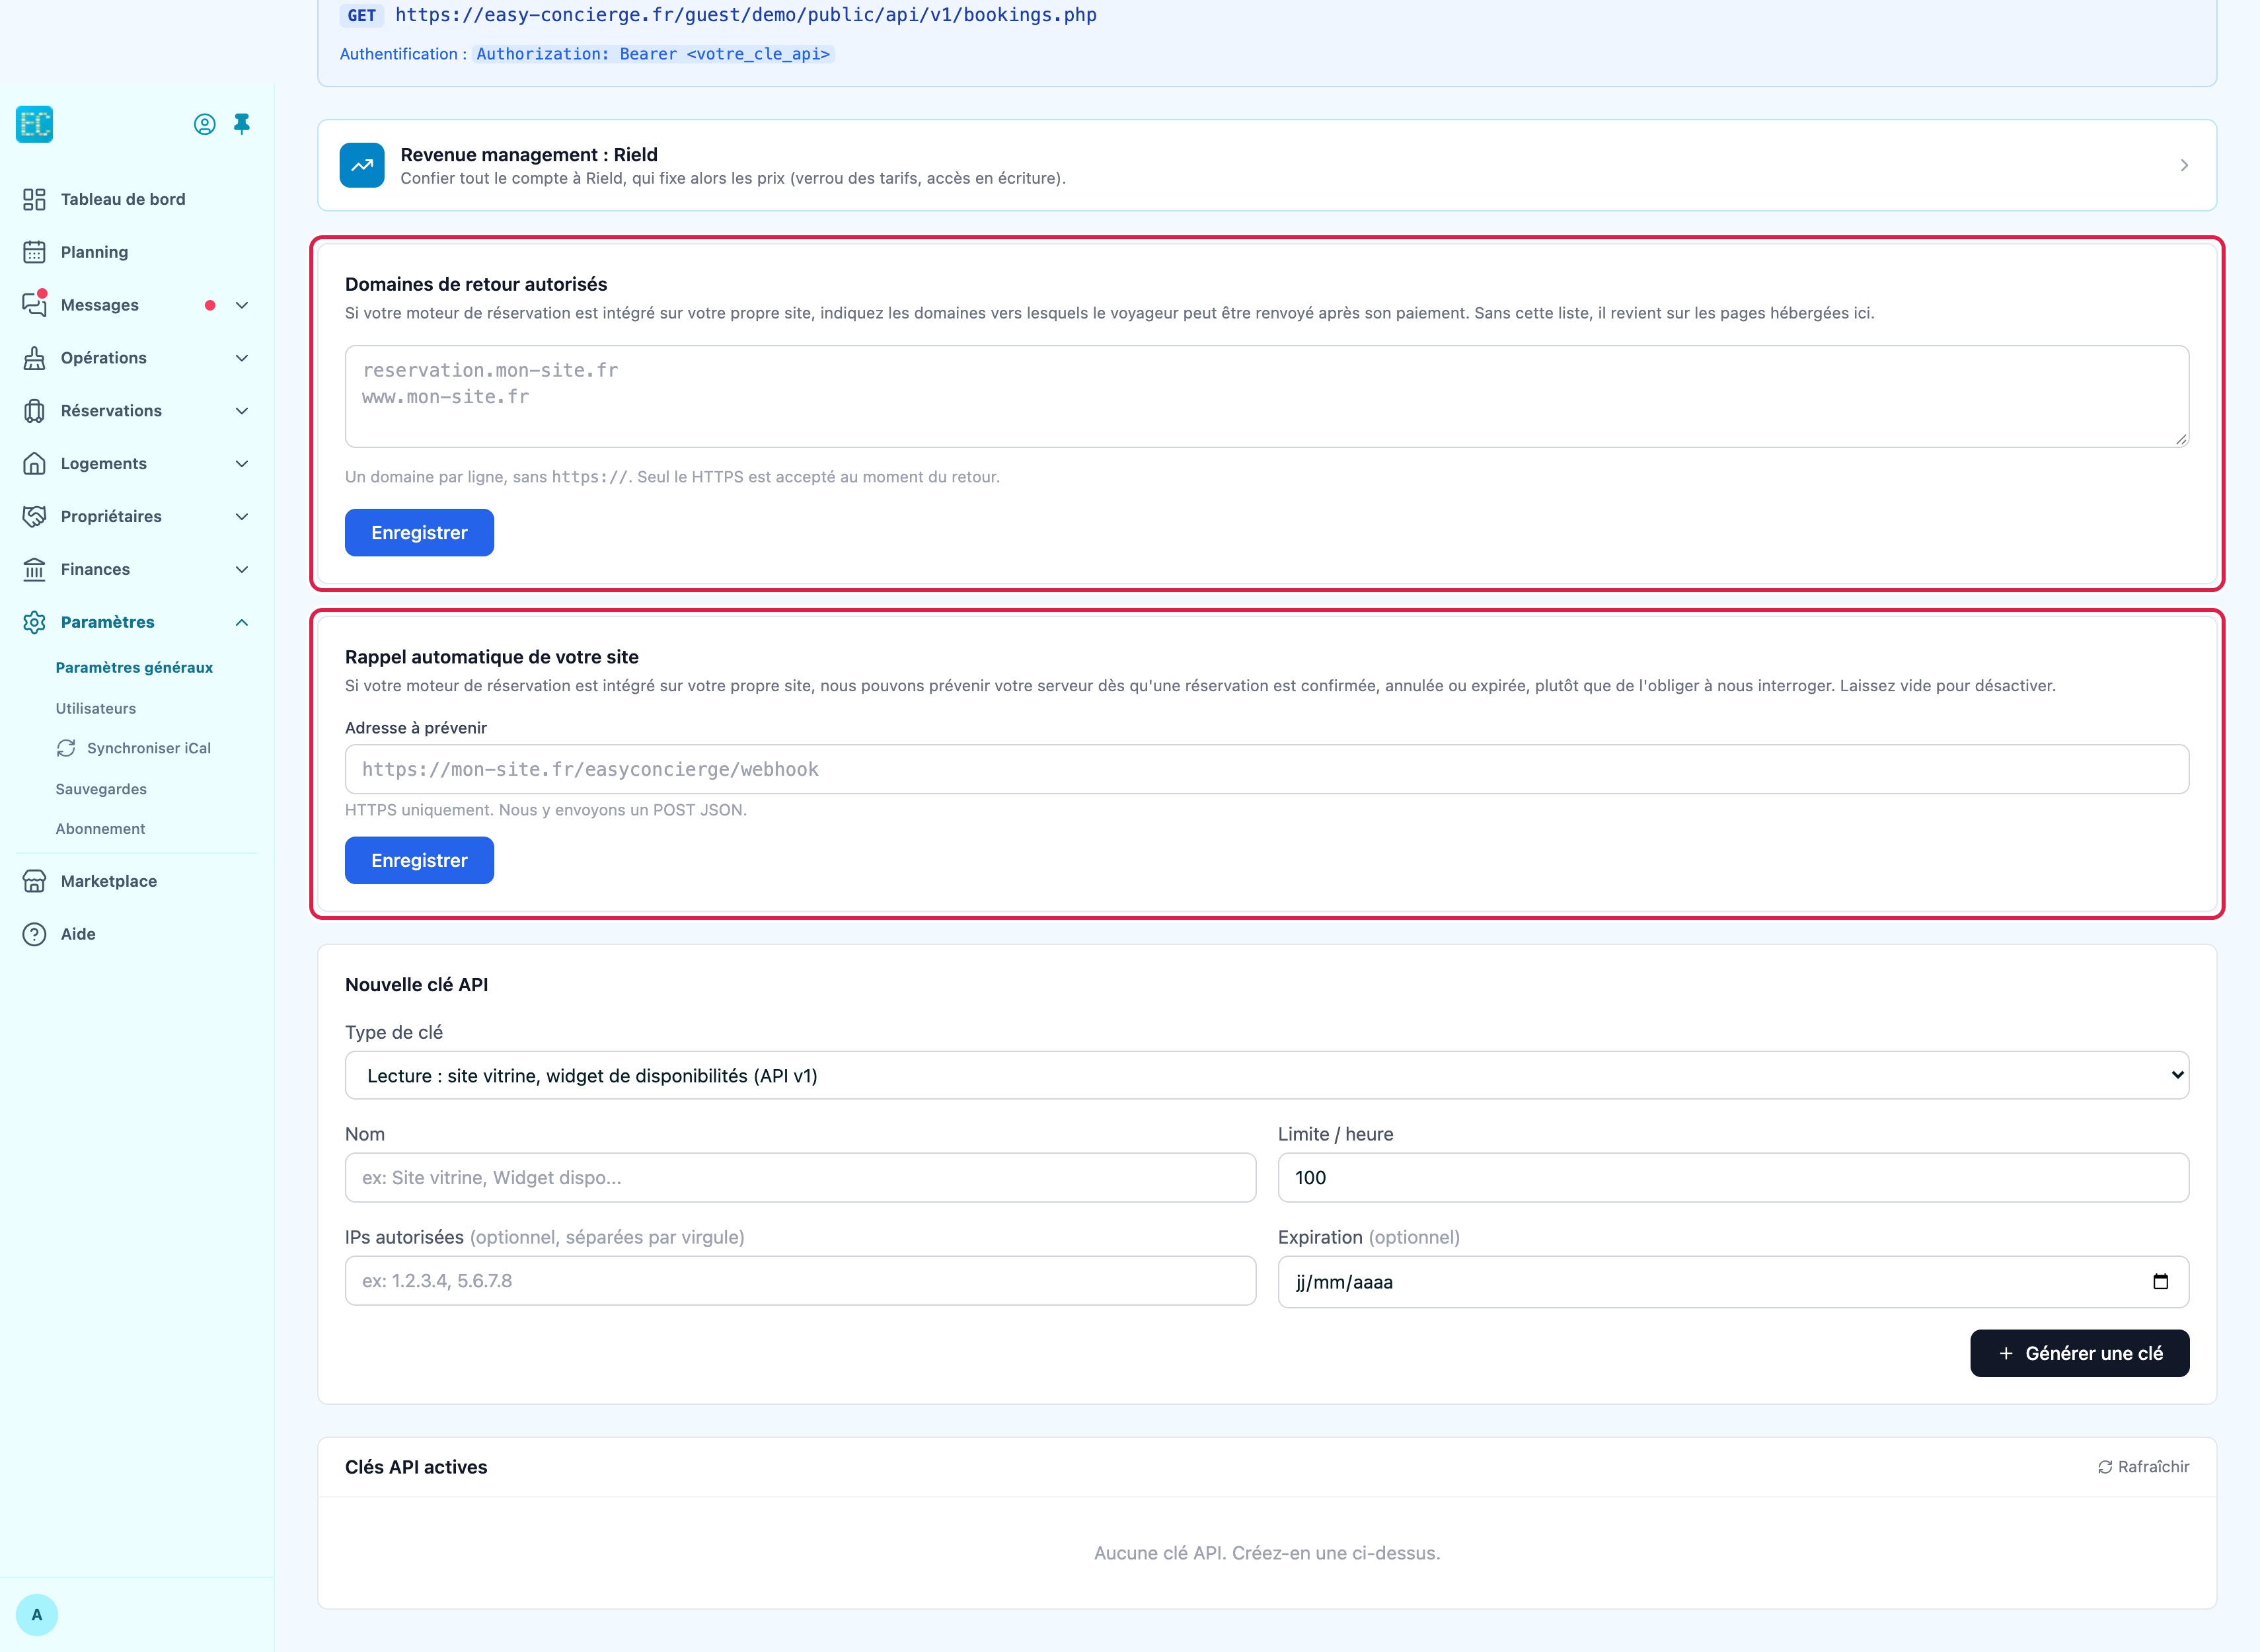Click the Paramètres gear icon
The height and width of the screenshot is (1652, 2260).
point(34,622)
